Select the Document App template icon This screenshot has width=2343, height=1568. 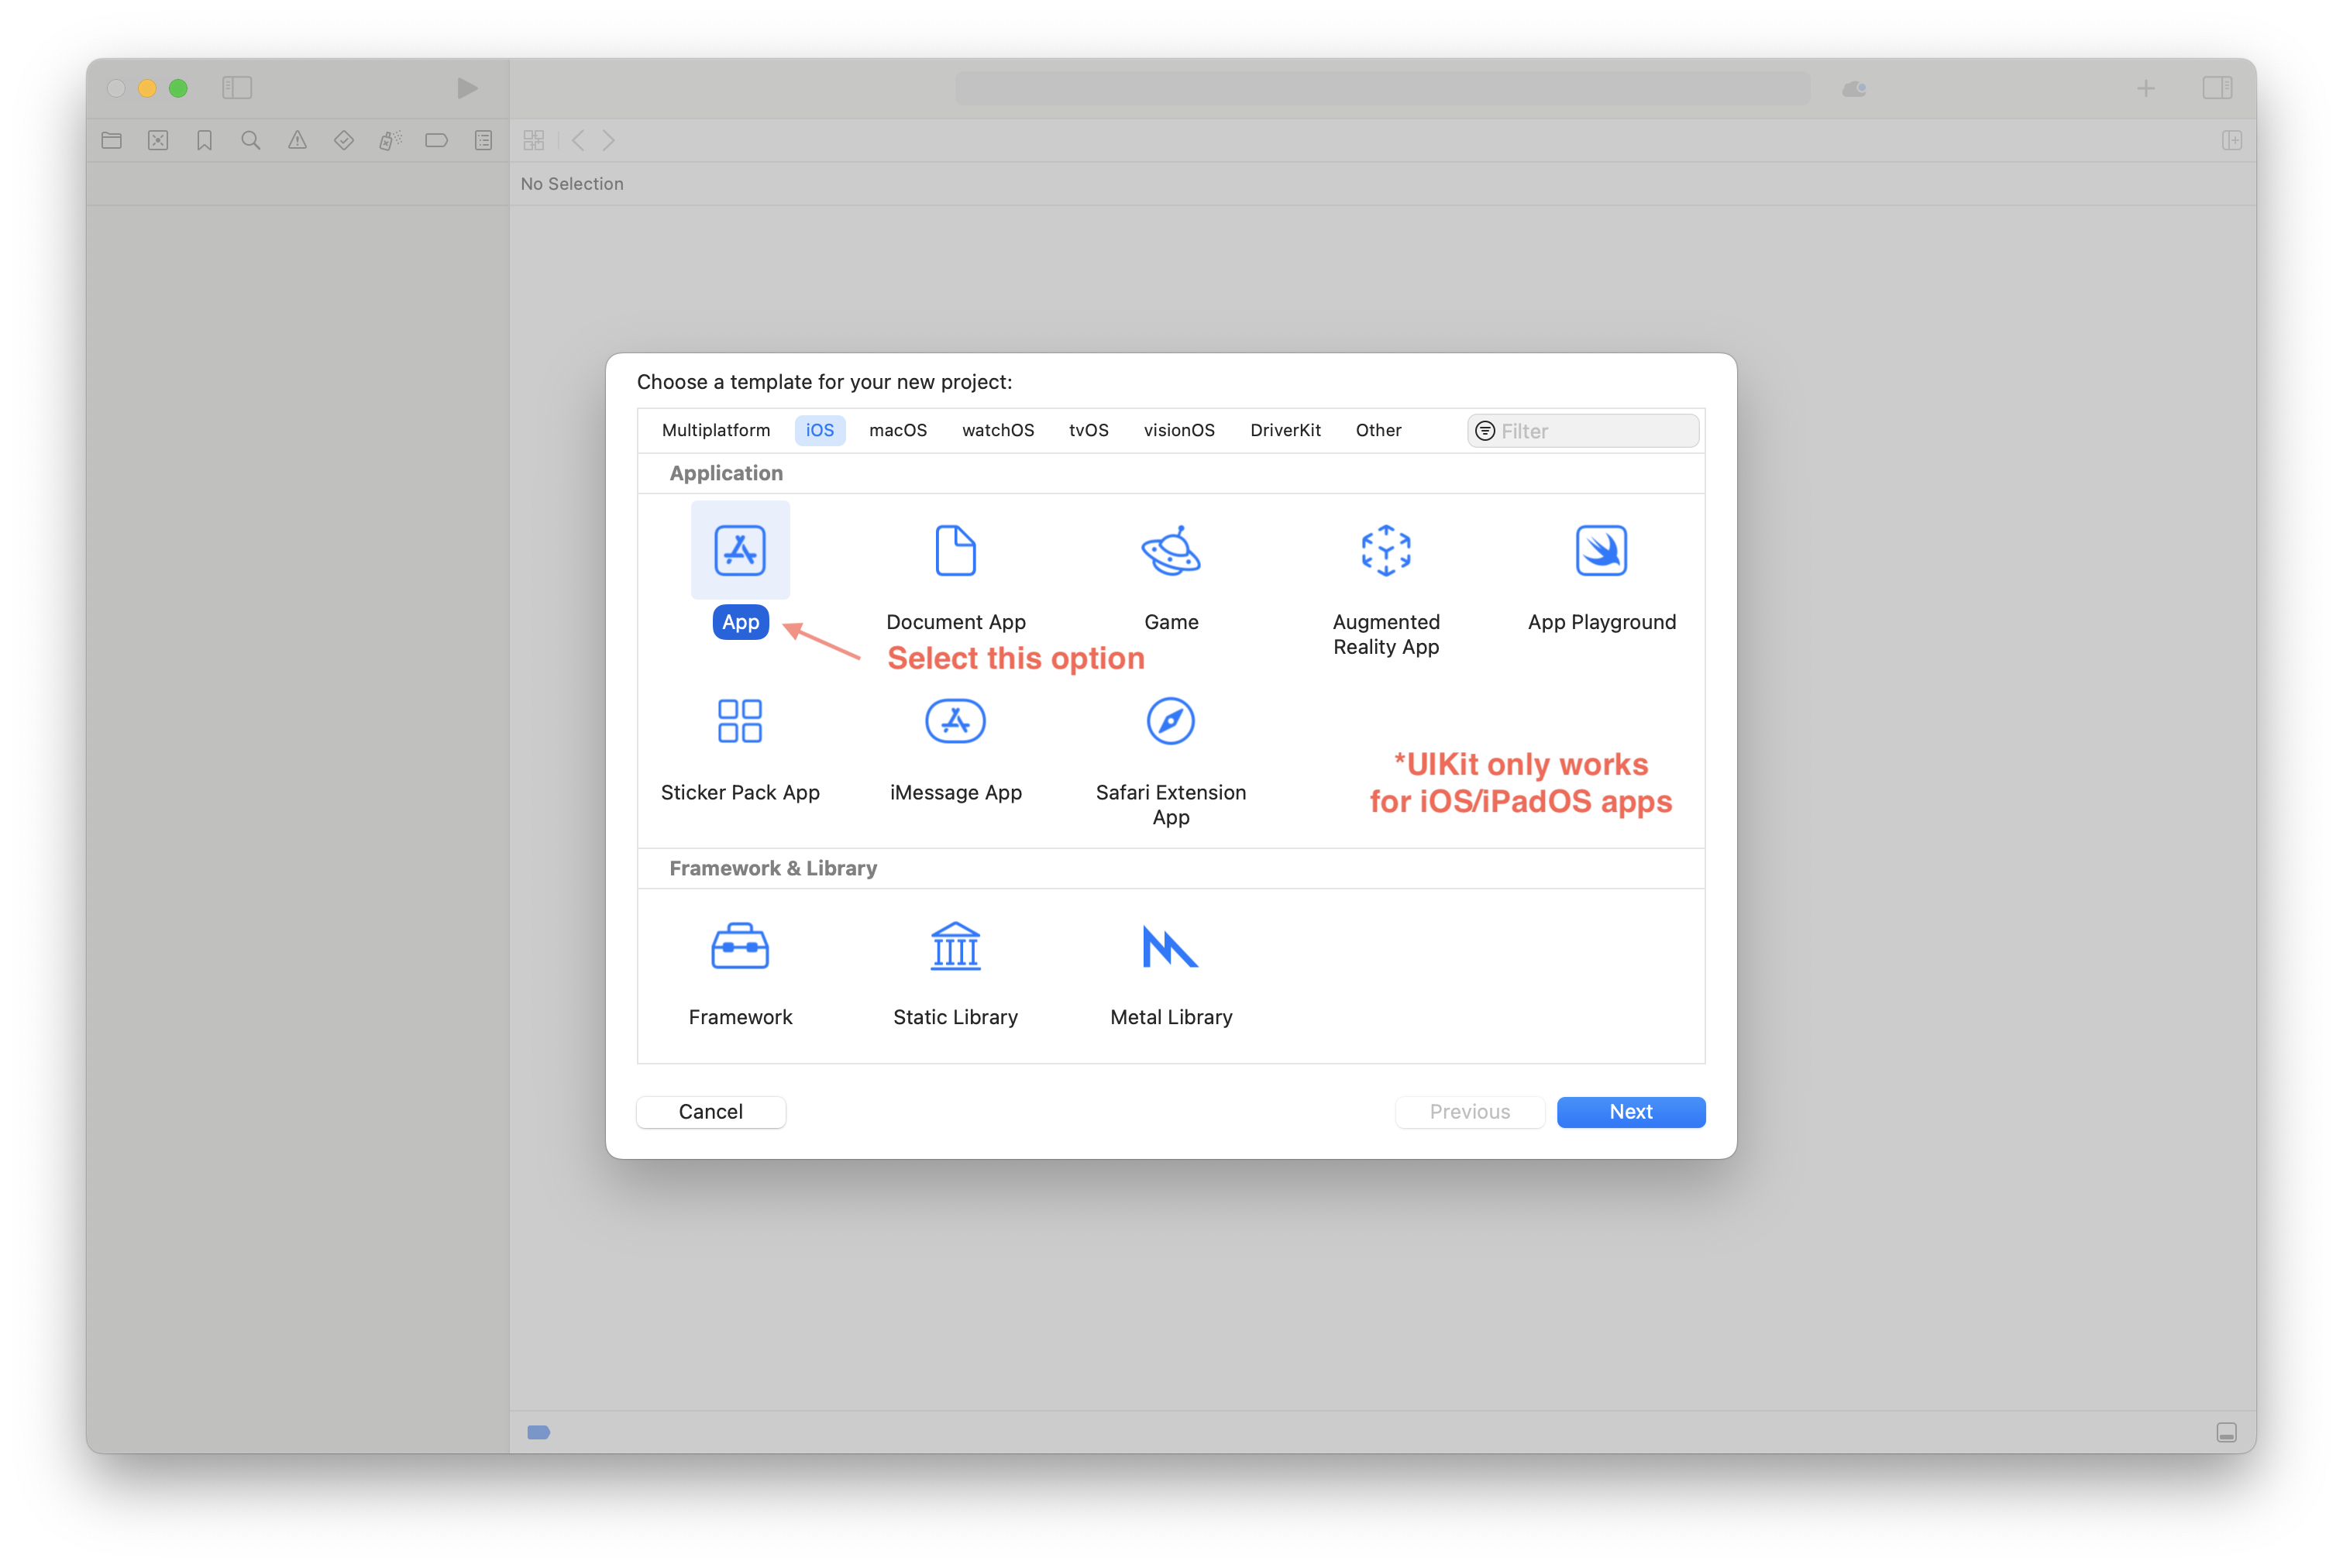pyautogui.click(x=955, y=550)
